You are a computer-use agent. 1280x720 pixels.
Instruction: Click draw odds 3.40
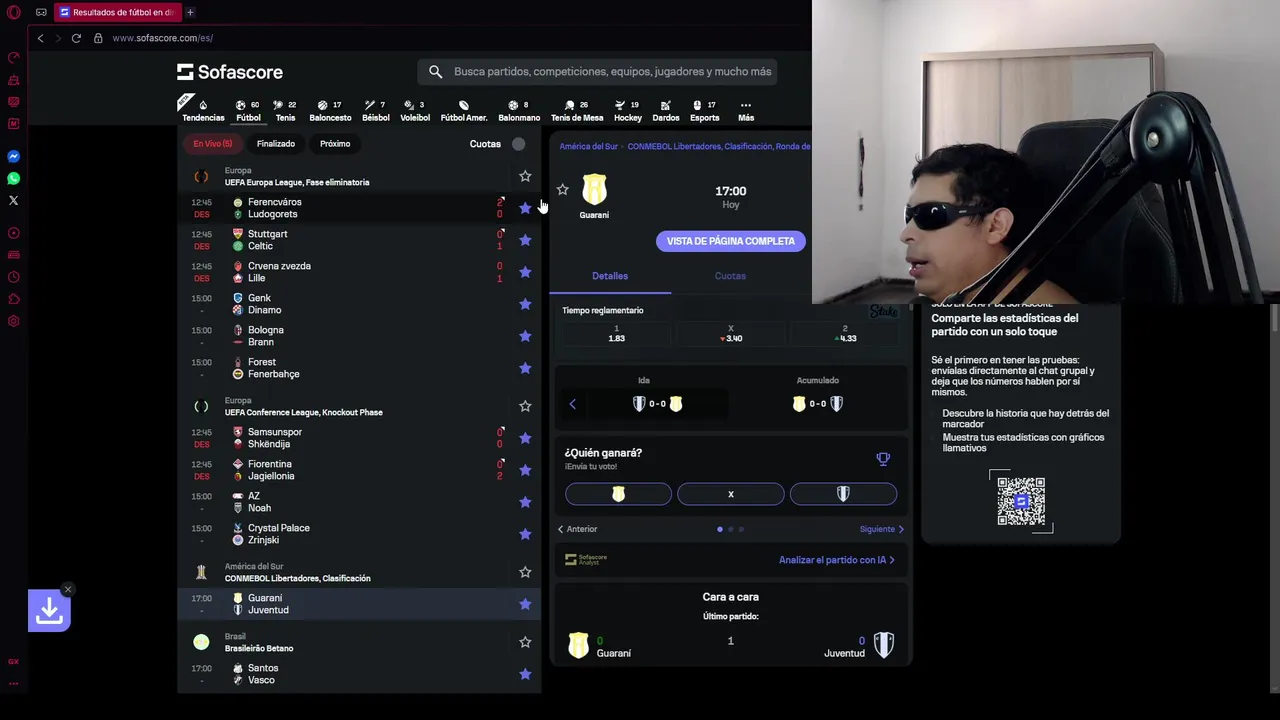(731, 334)
